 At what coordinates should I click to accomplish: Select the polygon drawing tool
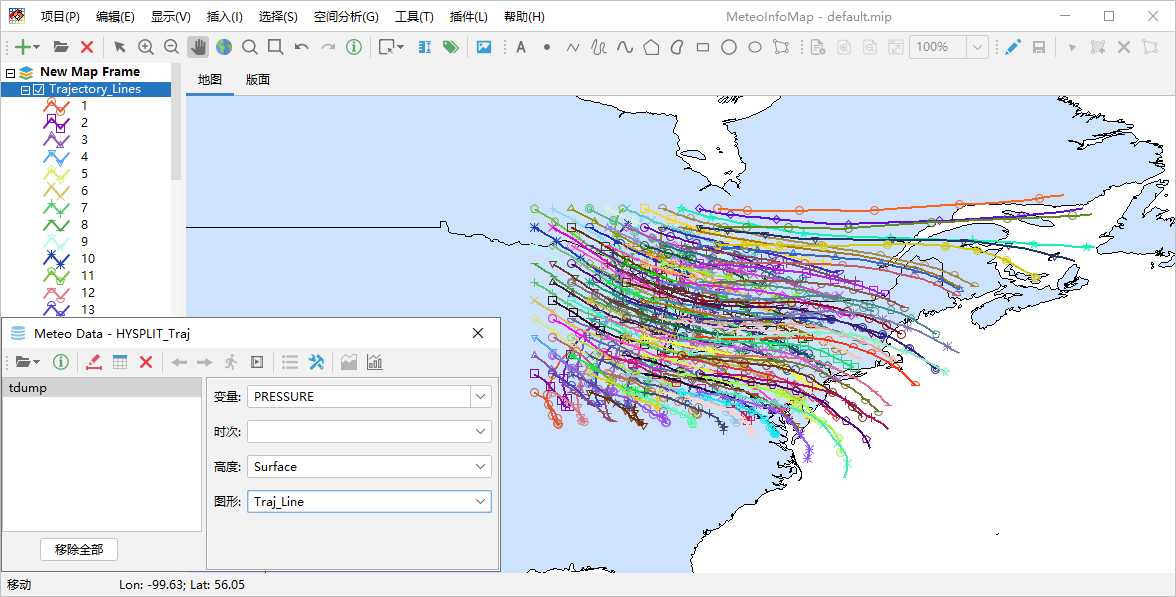coord(651,47)
